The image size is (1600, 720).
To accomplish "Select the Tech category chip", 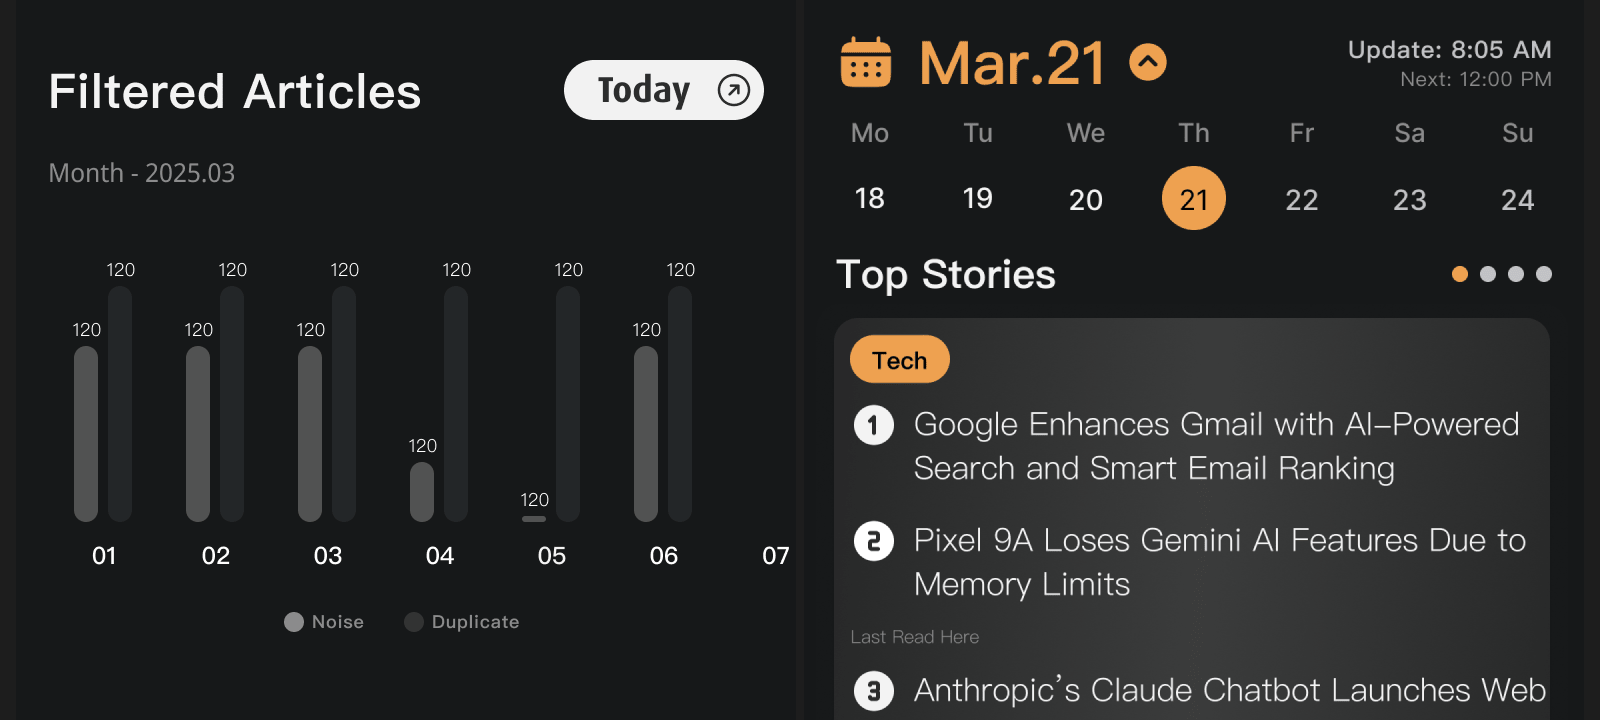I will pos(898,358).
